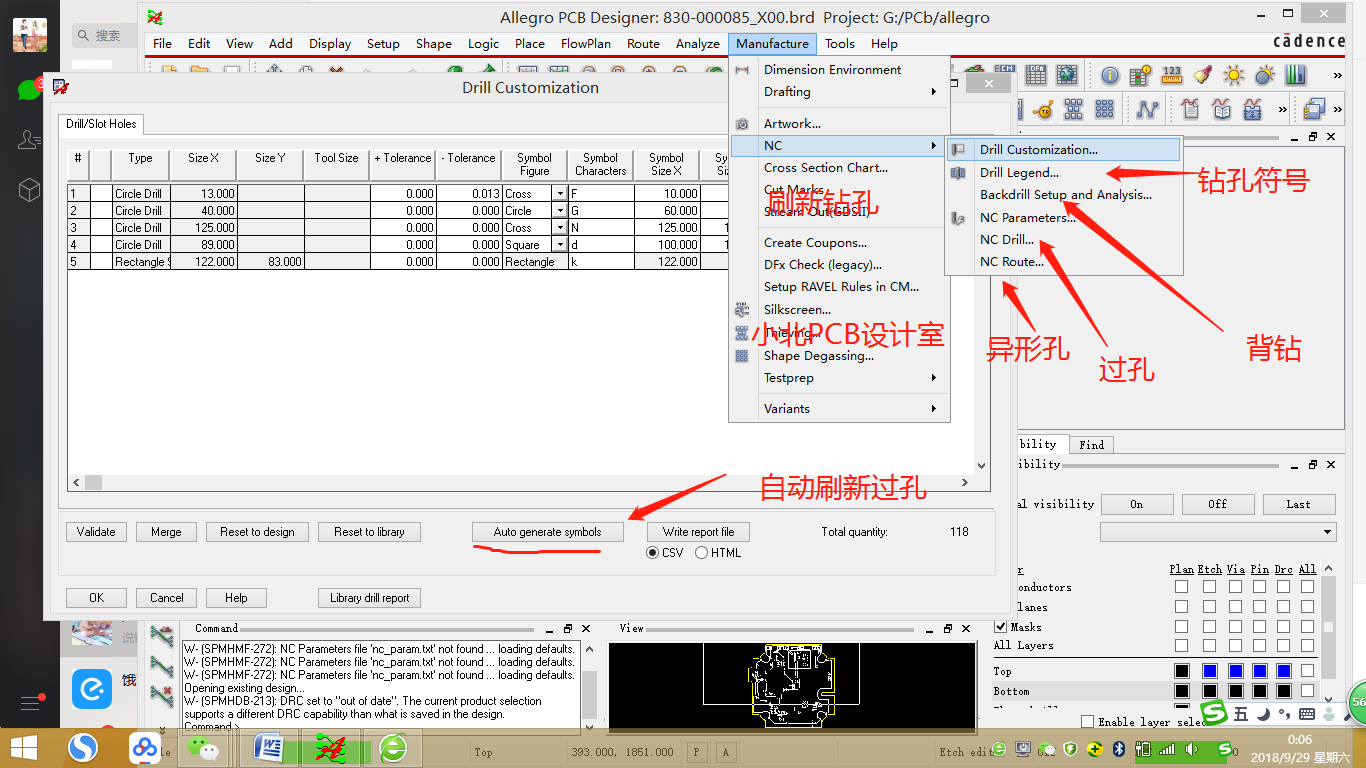Select the zigzag connect route icon
This screenshot has width=1366, height=768.
1147,108
